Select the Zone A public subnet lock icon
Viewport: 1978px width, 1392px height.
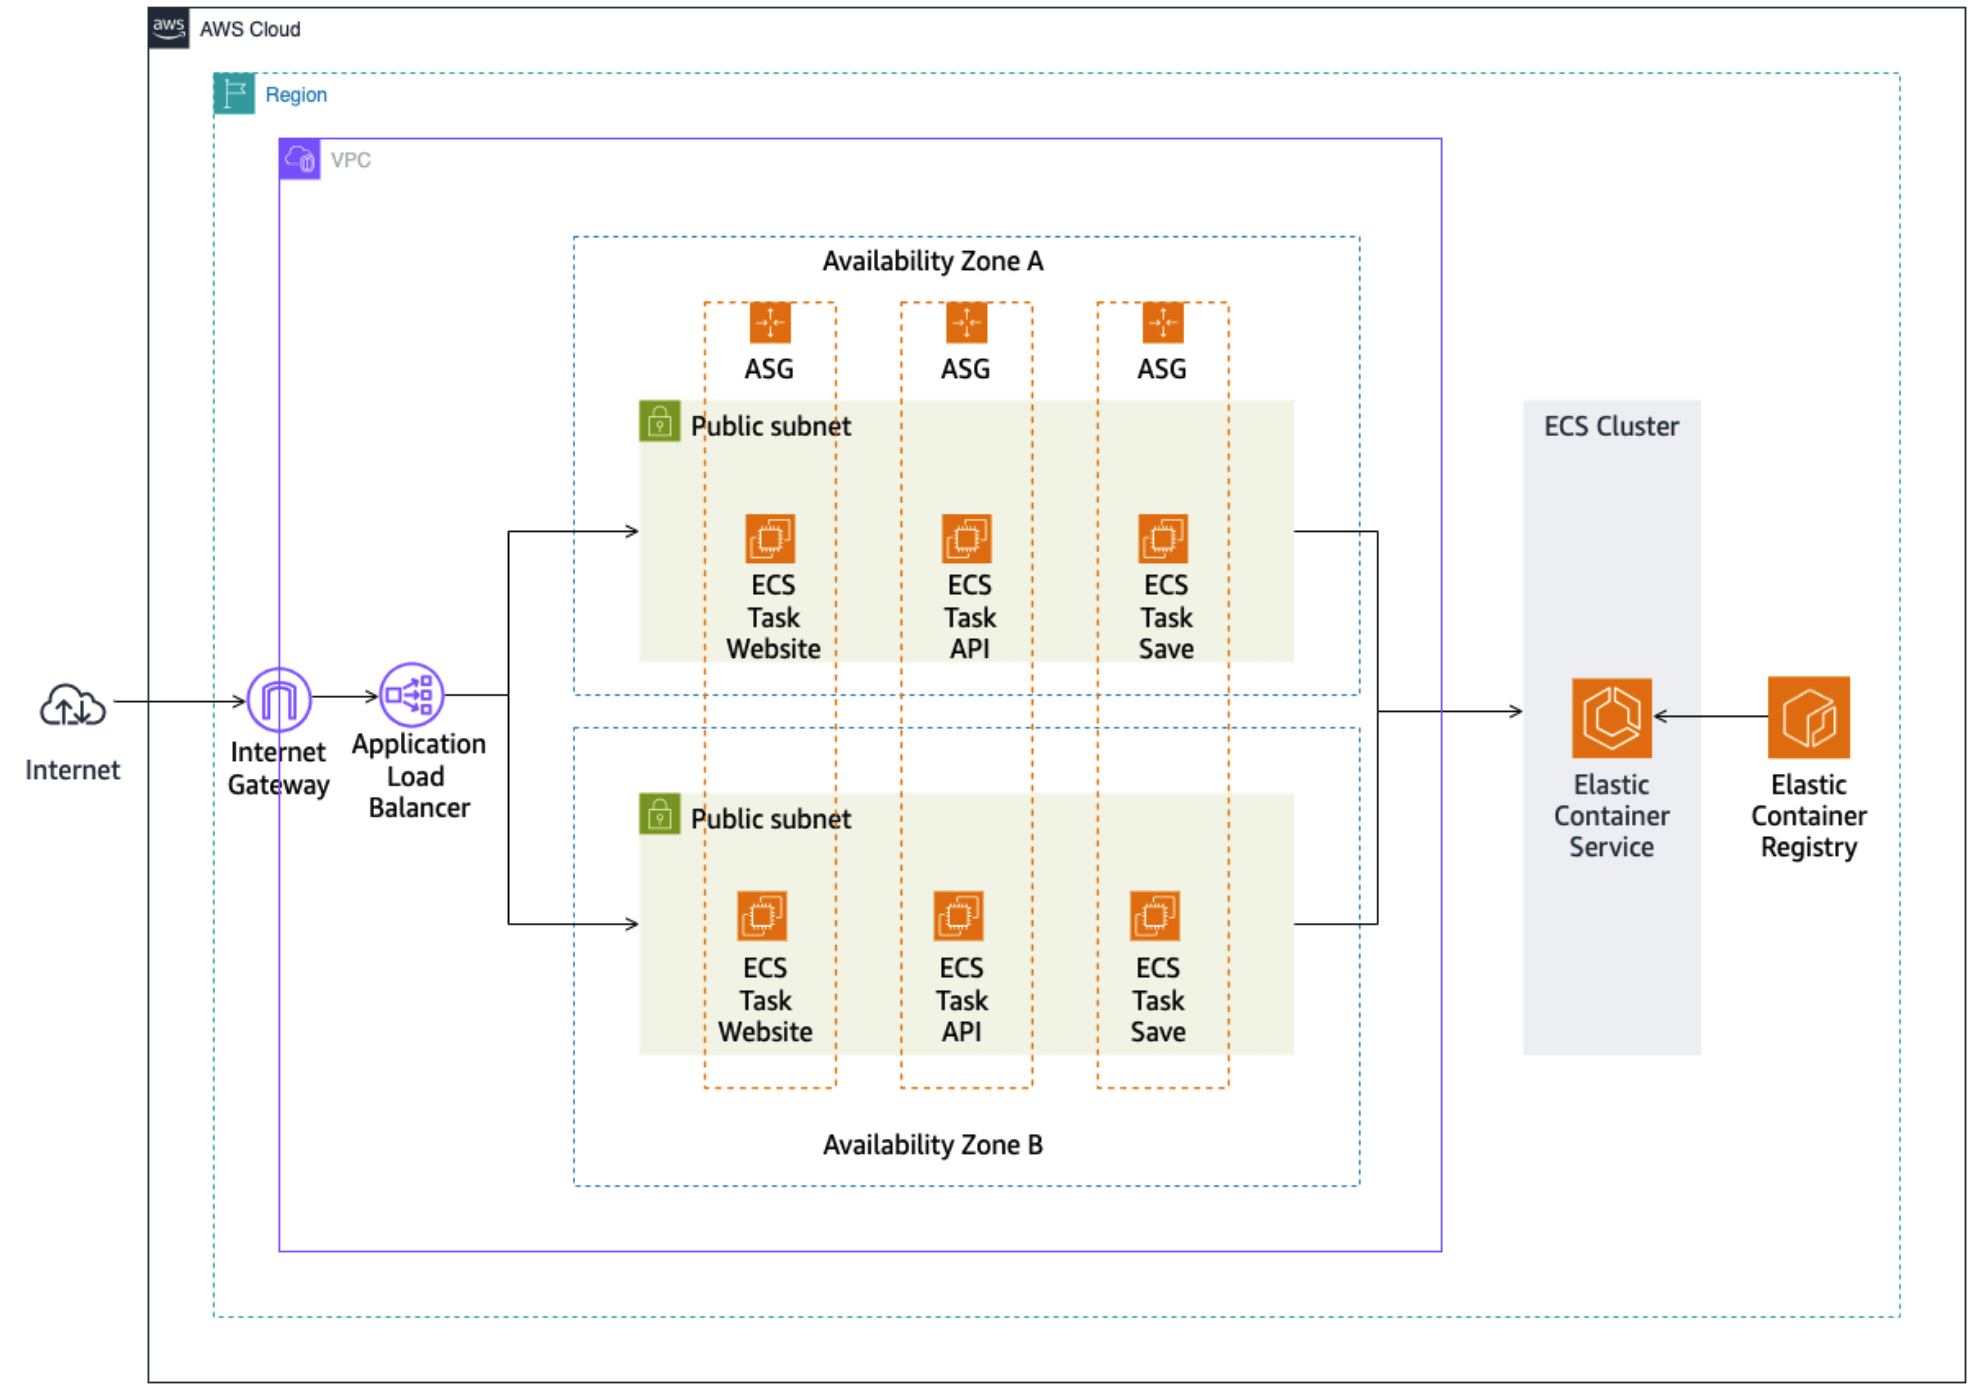[x=660, y=421]
